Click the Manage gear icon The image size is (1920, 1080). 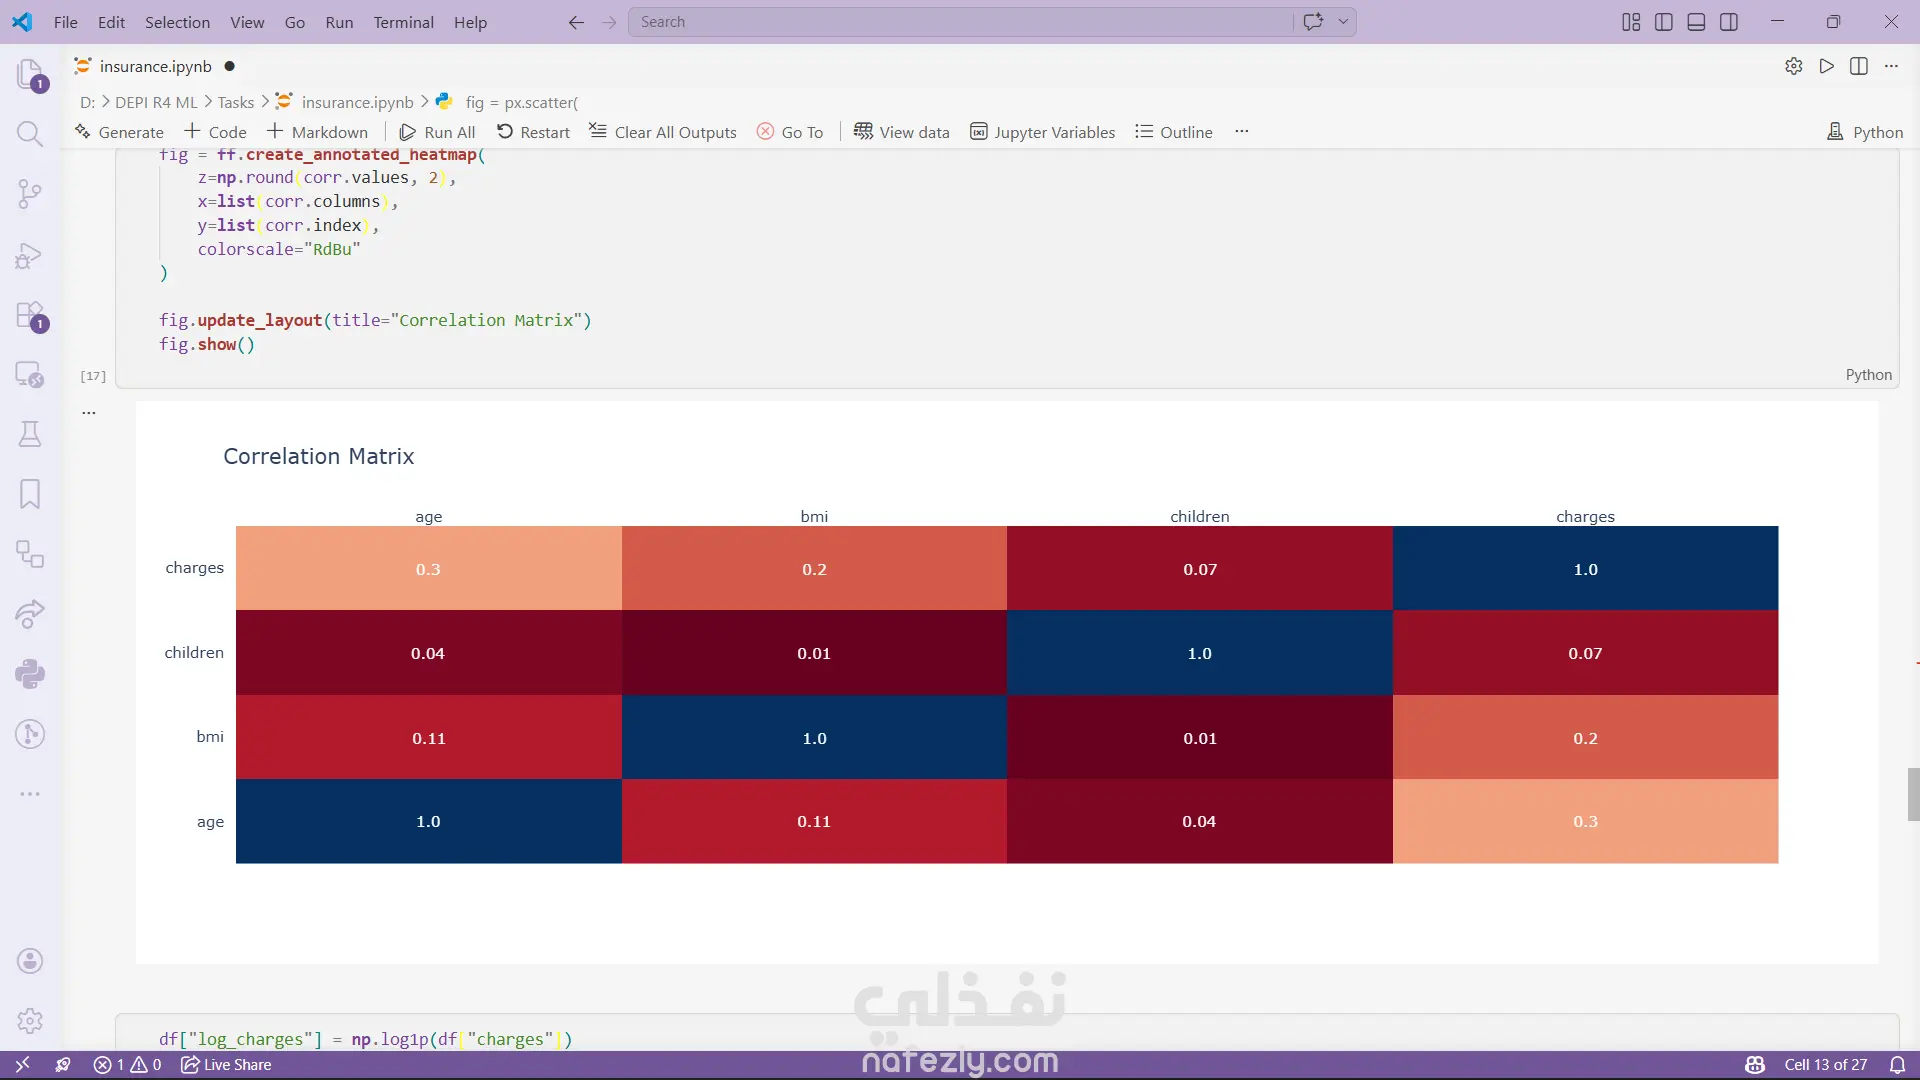pos(30,1021)
